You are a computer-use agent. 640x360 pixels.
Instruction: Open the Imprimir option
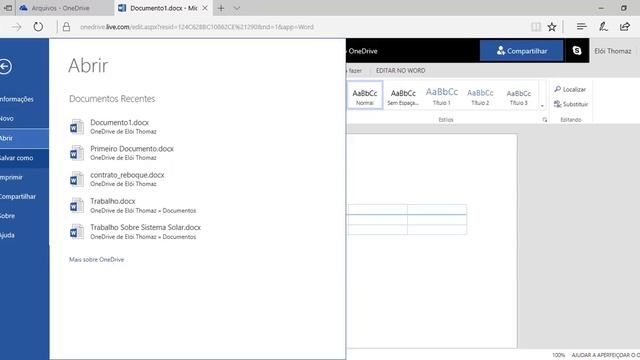(11, 178)
